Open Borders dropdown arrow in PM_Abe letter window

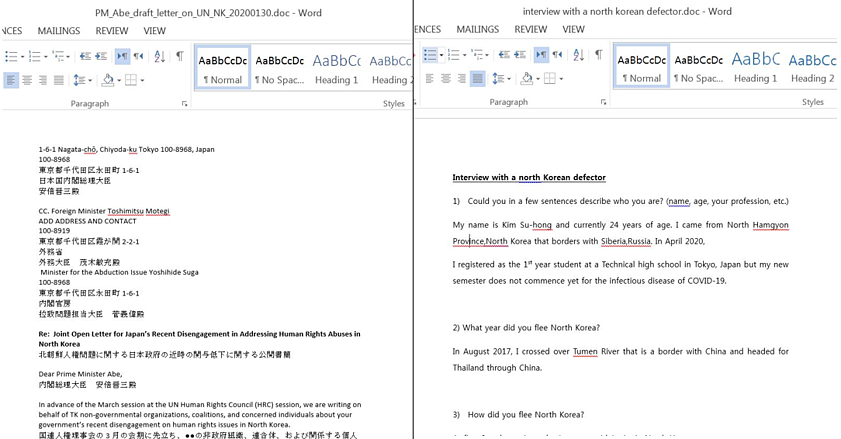pyautogui.click(x=142, y=81)
